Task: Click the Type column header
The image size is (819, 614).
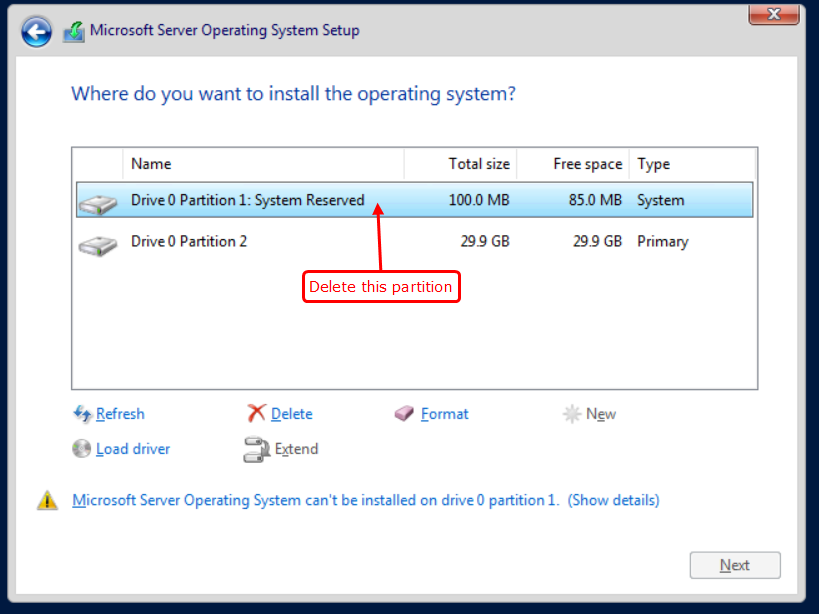Action: click(x=692, y=164)
